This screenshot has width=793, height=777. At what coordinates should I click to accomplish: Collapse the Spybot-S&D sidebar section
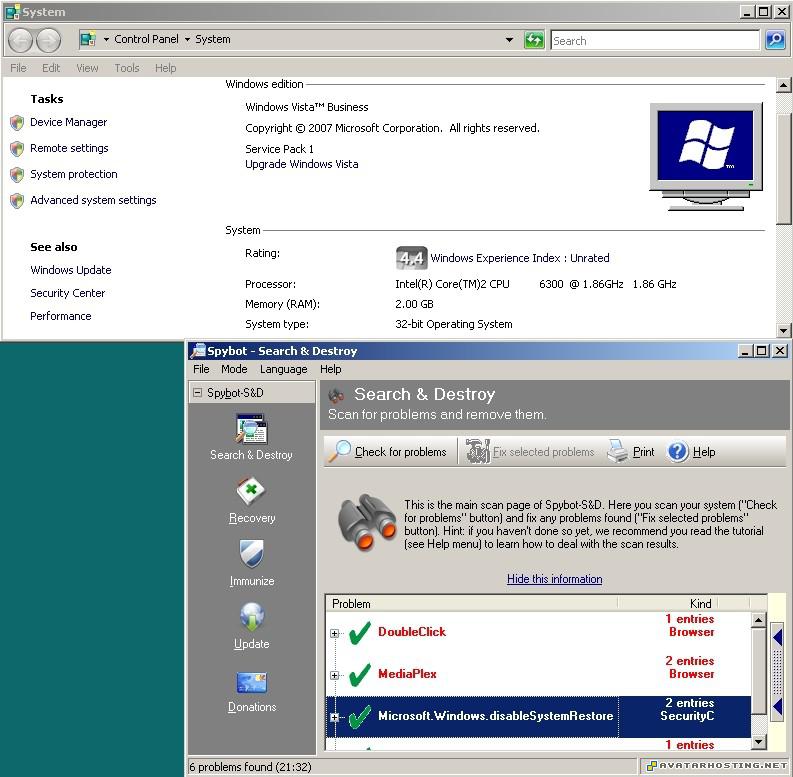pos(198,393)
